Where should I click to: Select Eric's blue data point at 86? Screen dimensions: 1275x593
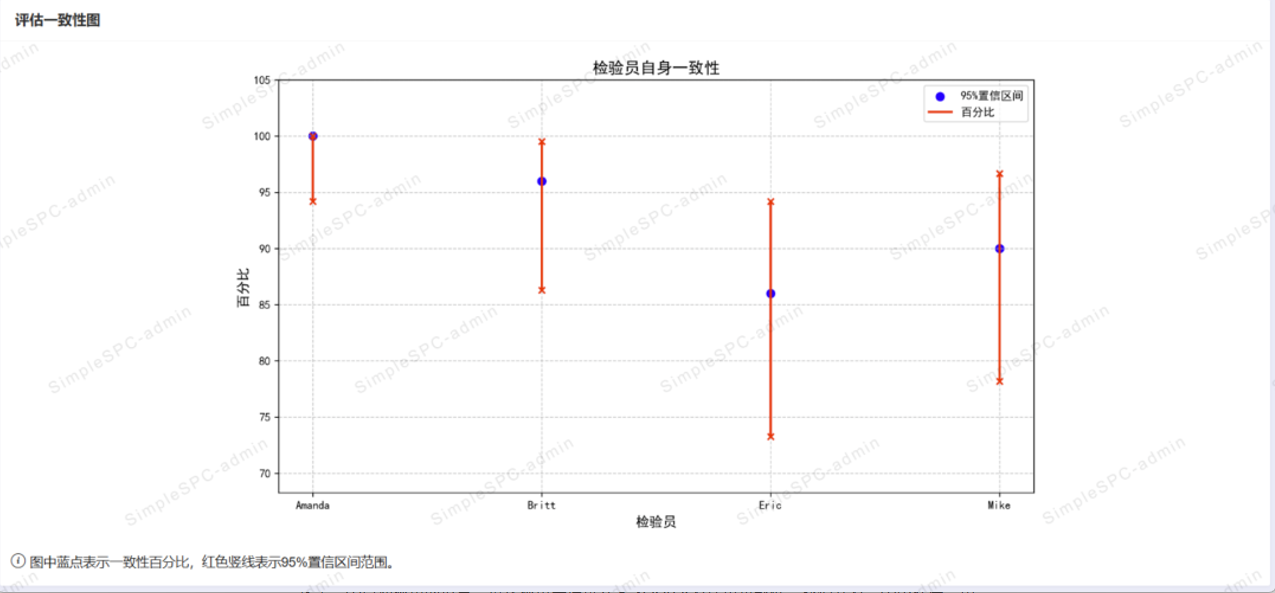770,293
